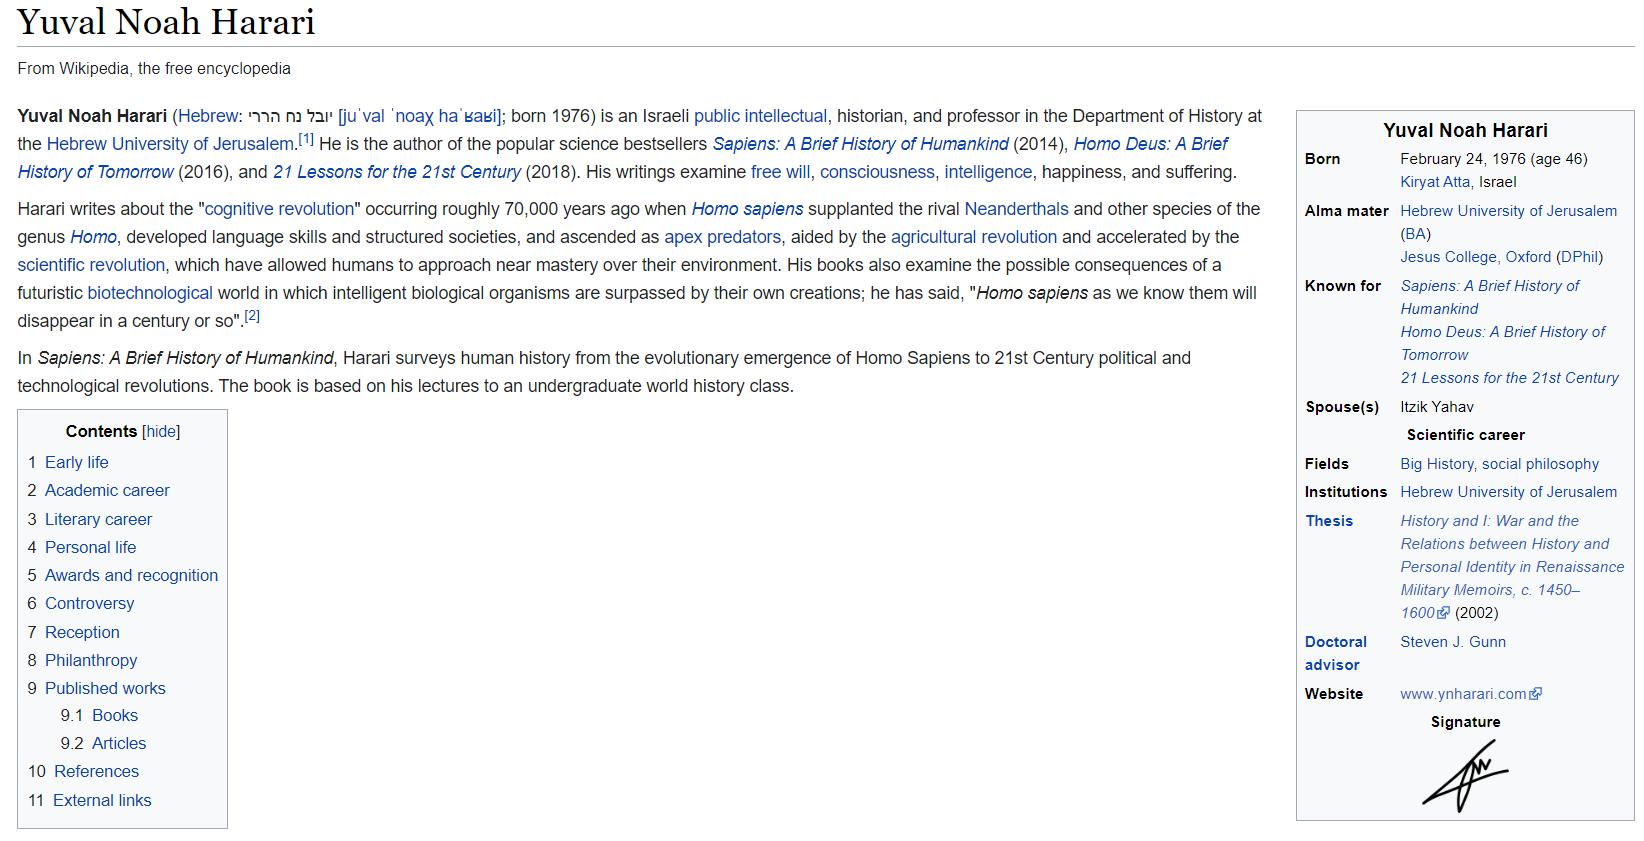
Task: Open the cognitive revolution link
Action: click(279, 209)
